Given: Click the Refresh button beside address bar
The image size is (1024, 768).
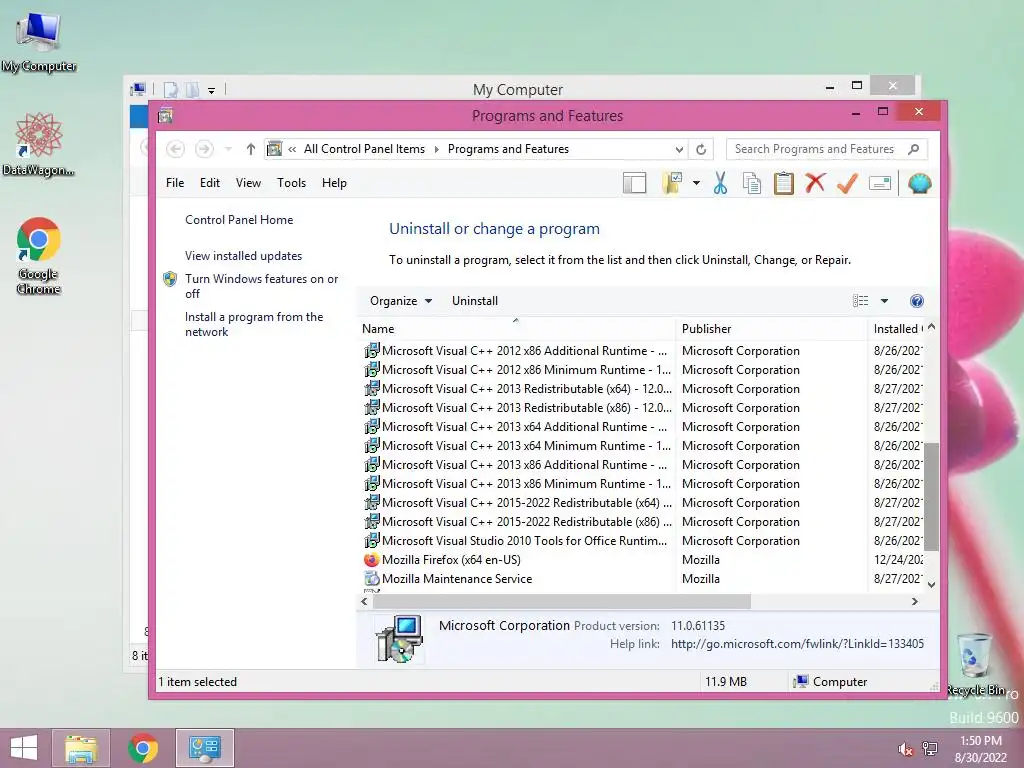Looking at the screenshot, I should (701, 149).
